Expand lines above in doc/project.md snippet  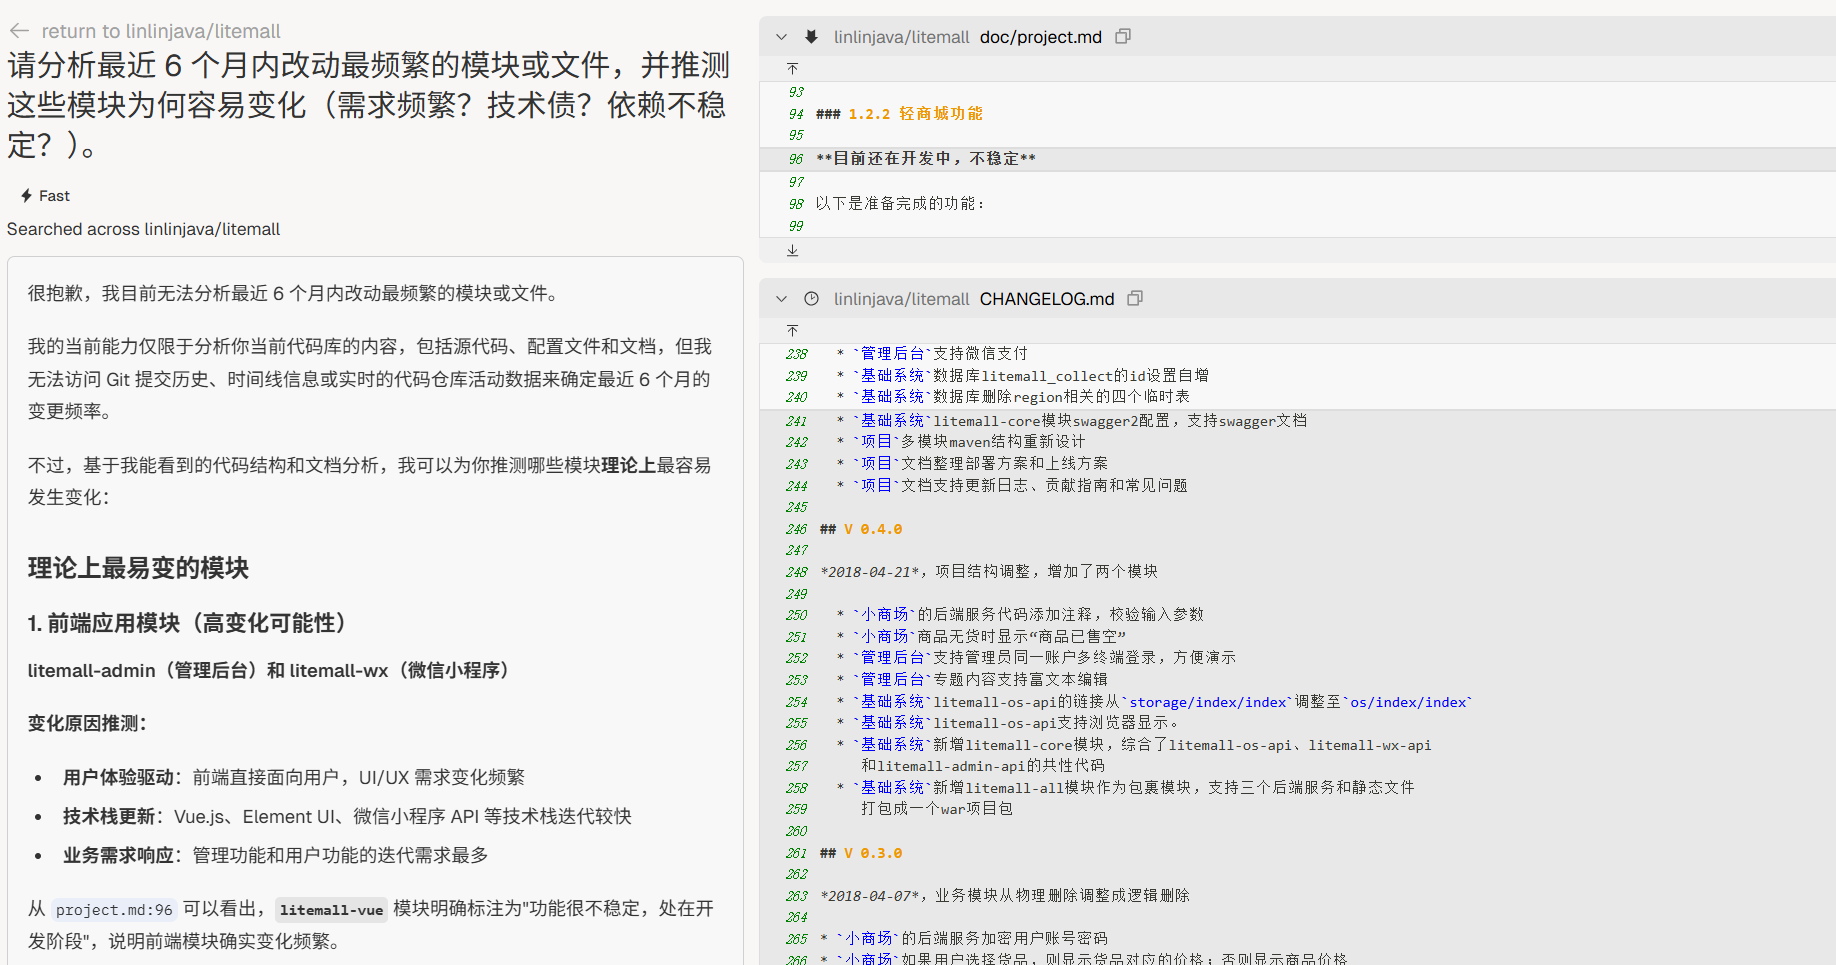click(x=792, y=69)
